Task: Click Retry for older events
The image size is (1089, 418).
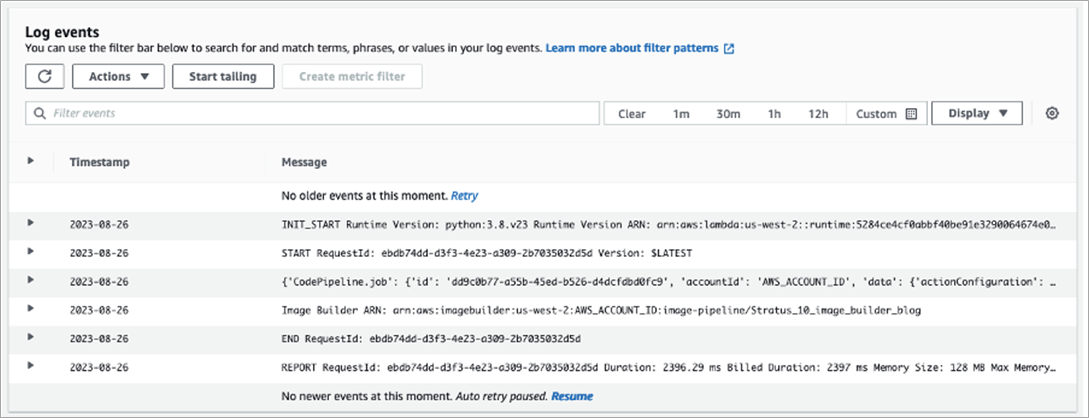Action: point(464,196)
